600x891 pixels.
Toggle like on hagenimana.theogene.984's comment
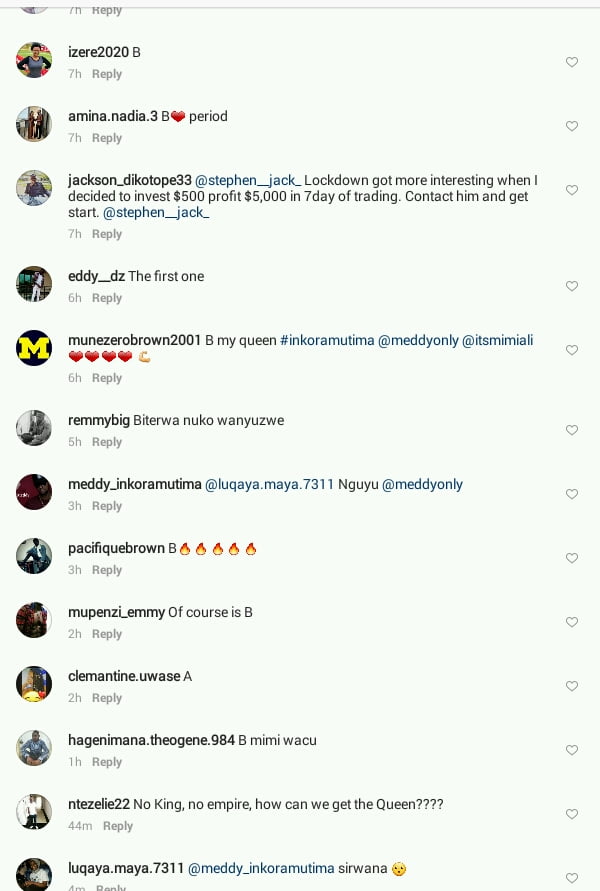pos(572,750)
